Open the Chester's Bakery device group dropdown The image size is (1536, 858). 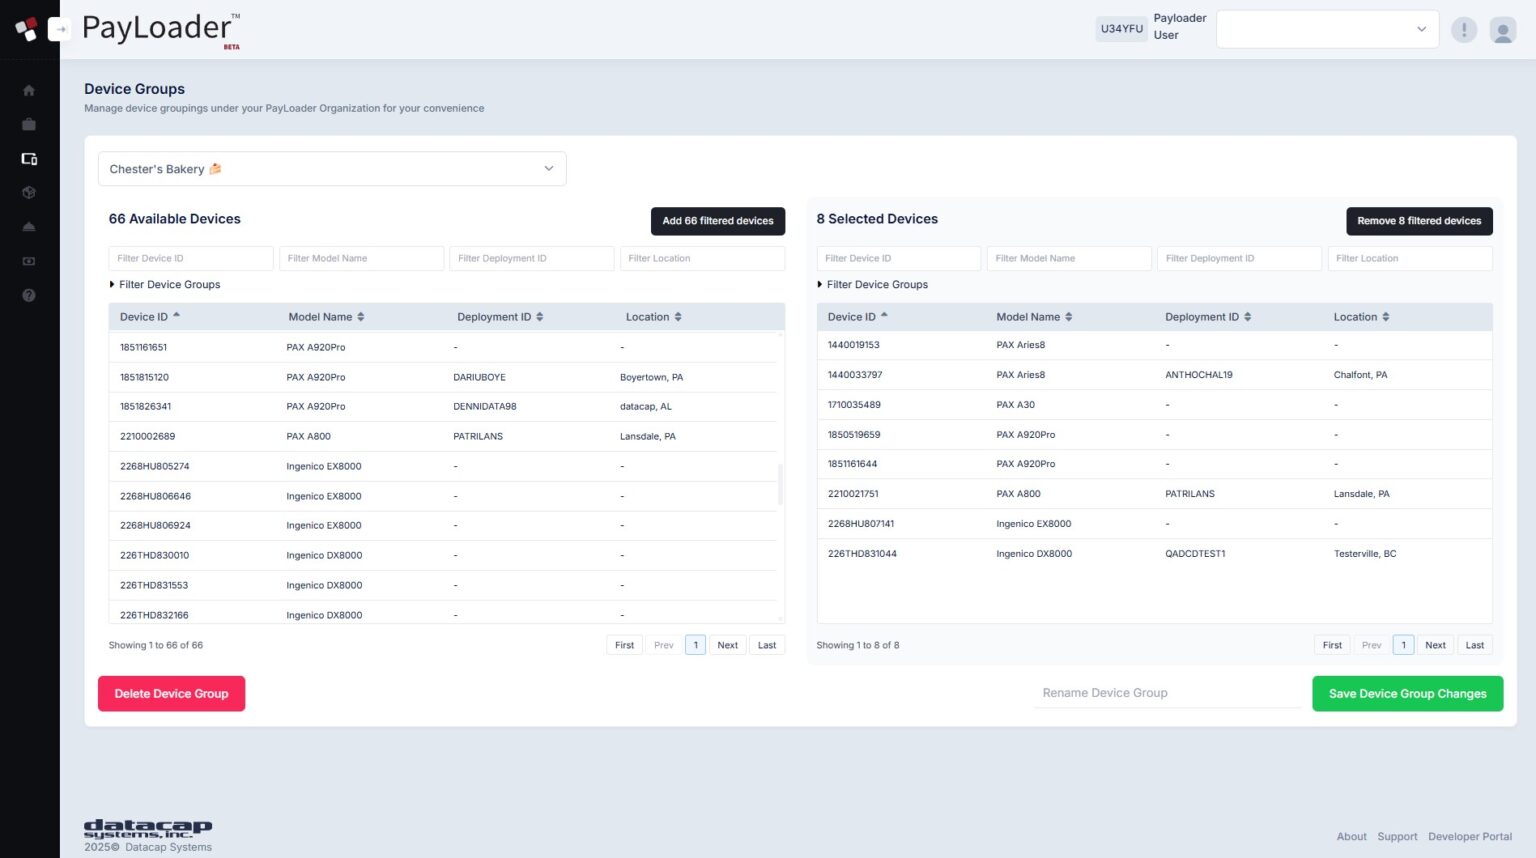(332, 169)
